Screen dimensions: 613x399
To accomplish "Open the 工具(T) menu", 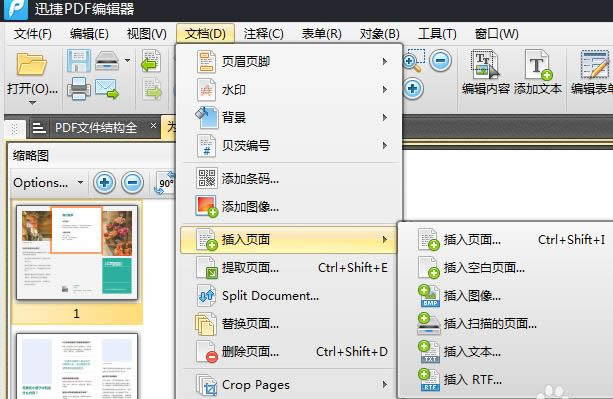I will tap(437, 34).
